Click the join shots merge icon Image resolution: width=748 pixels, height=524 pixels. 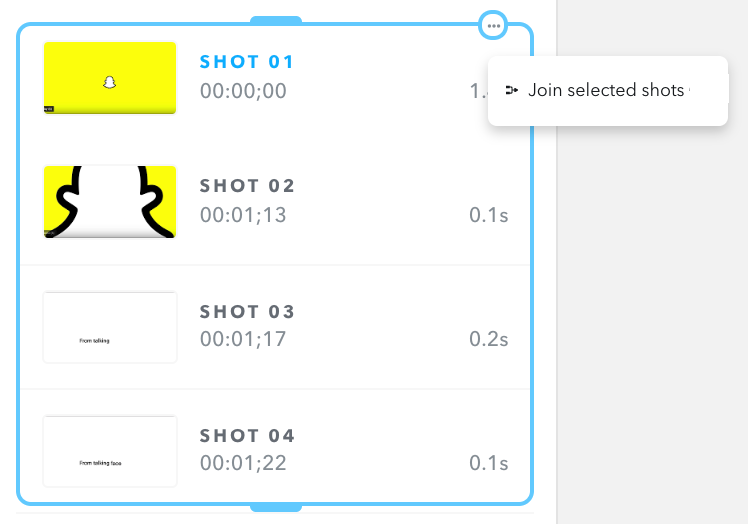(x=511, y=90)
